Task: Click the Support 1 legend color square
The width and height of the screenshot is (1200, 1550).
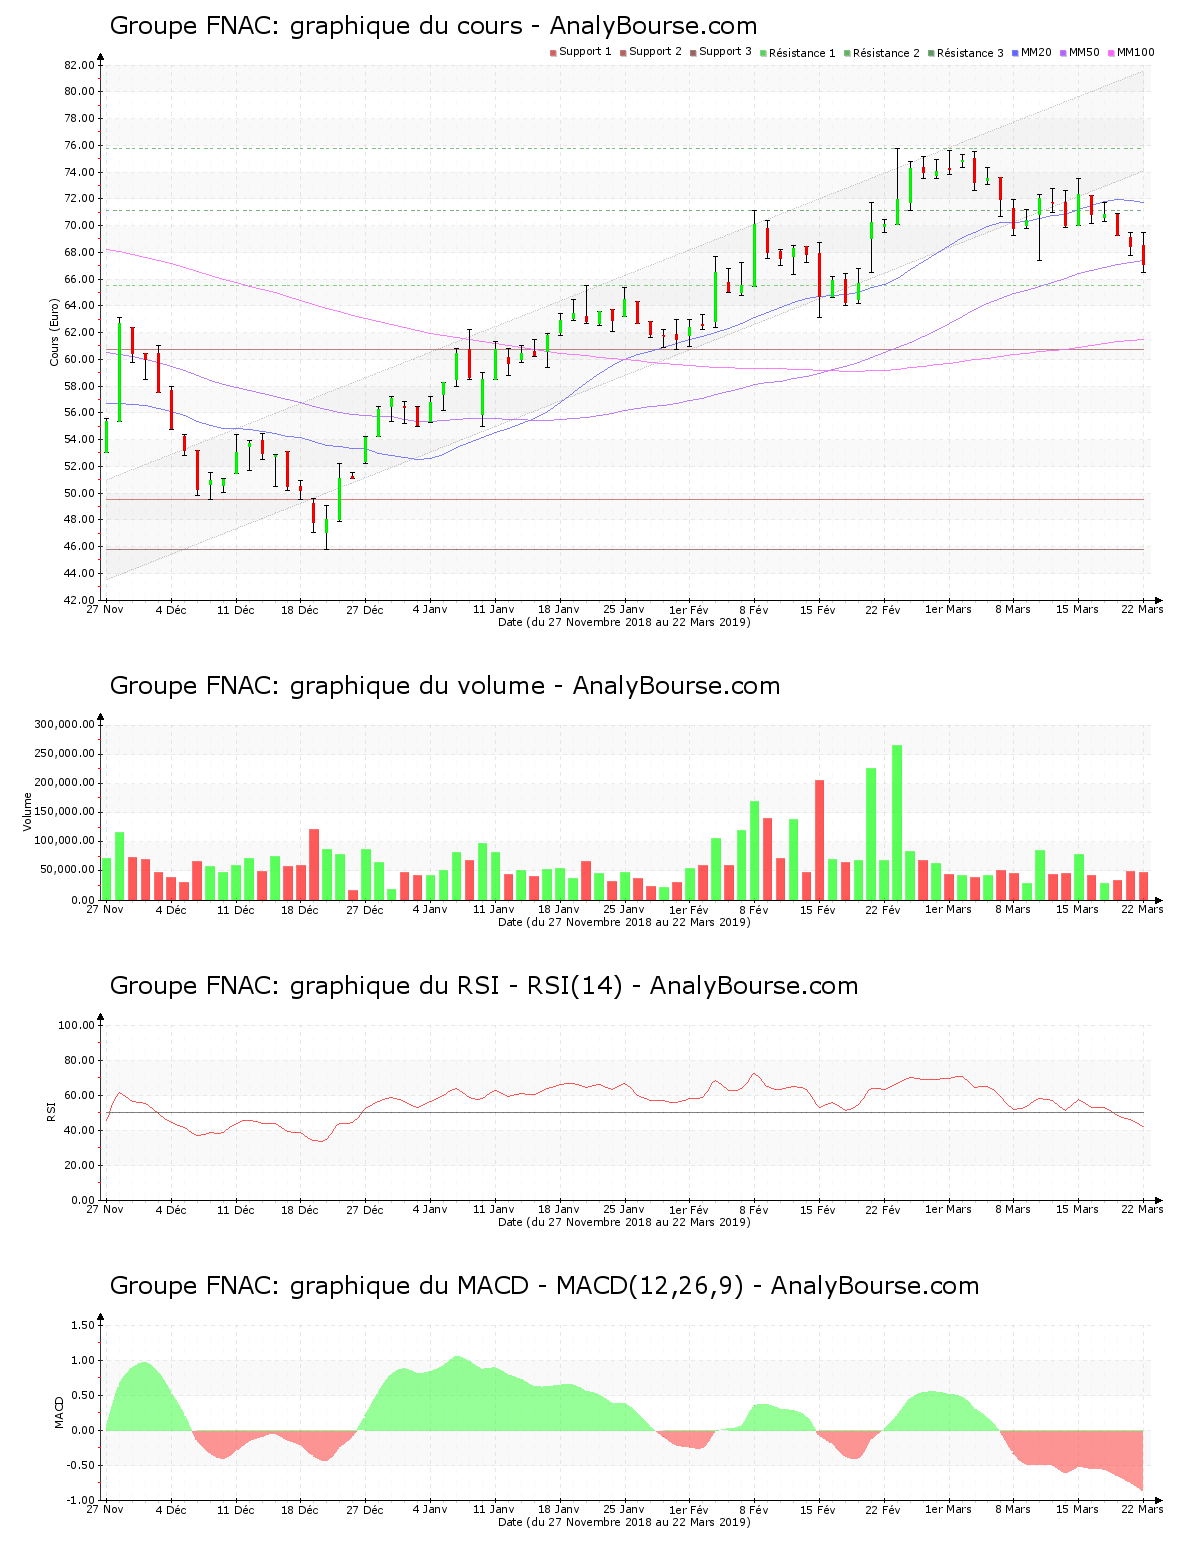Action: 553,53
